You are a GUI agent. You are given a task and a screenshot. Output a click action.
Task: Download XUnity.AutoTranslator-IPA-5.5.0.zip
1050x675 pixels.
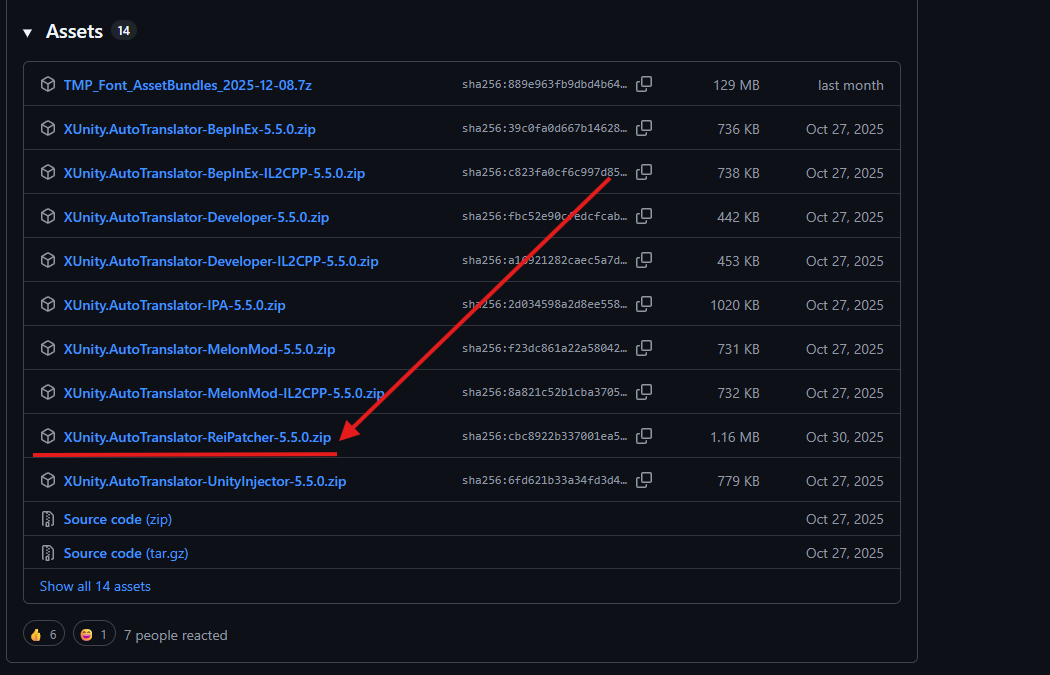(x=174, y=305)
